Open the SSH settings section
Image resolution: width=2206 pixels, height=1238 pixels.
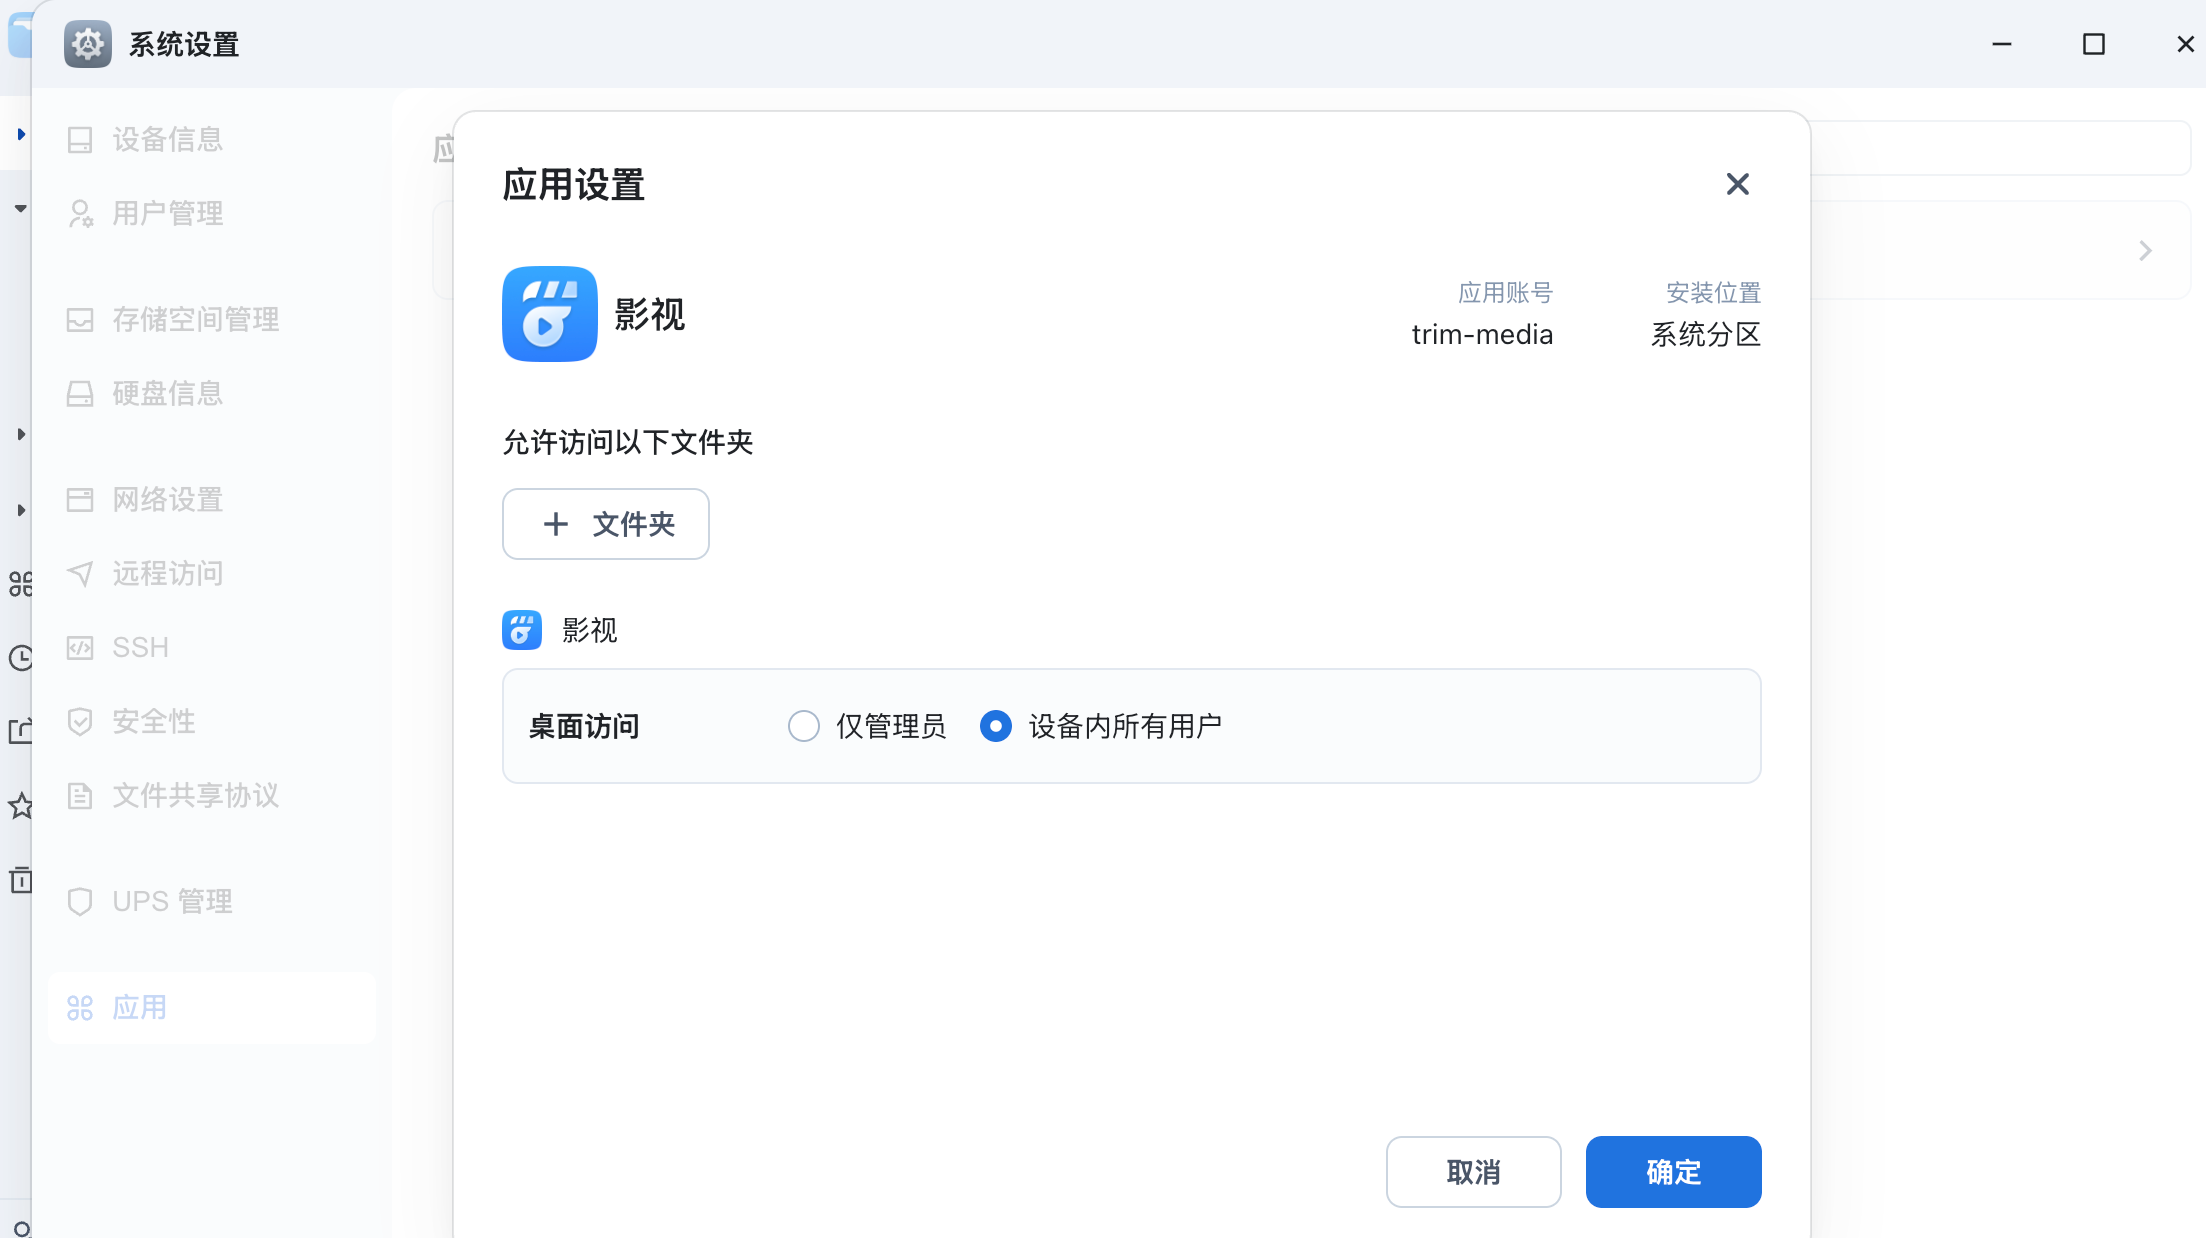pyautogui.click(x=140, y=648)
